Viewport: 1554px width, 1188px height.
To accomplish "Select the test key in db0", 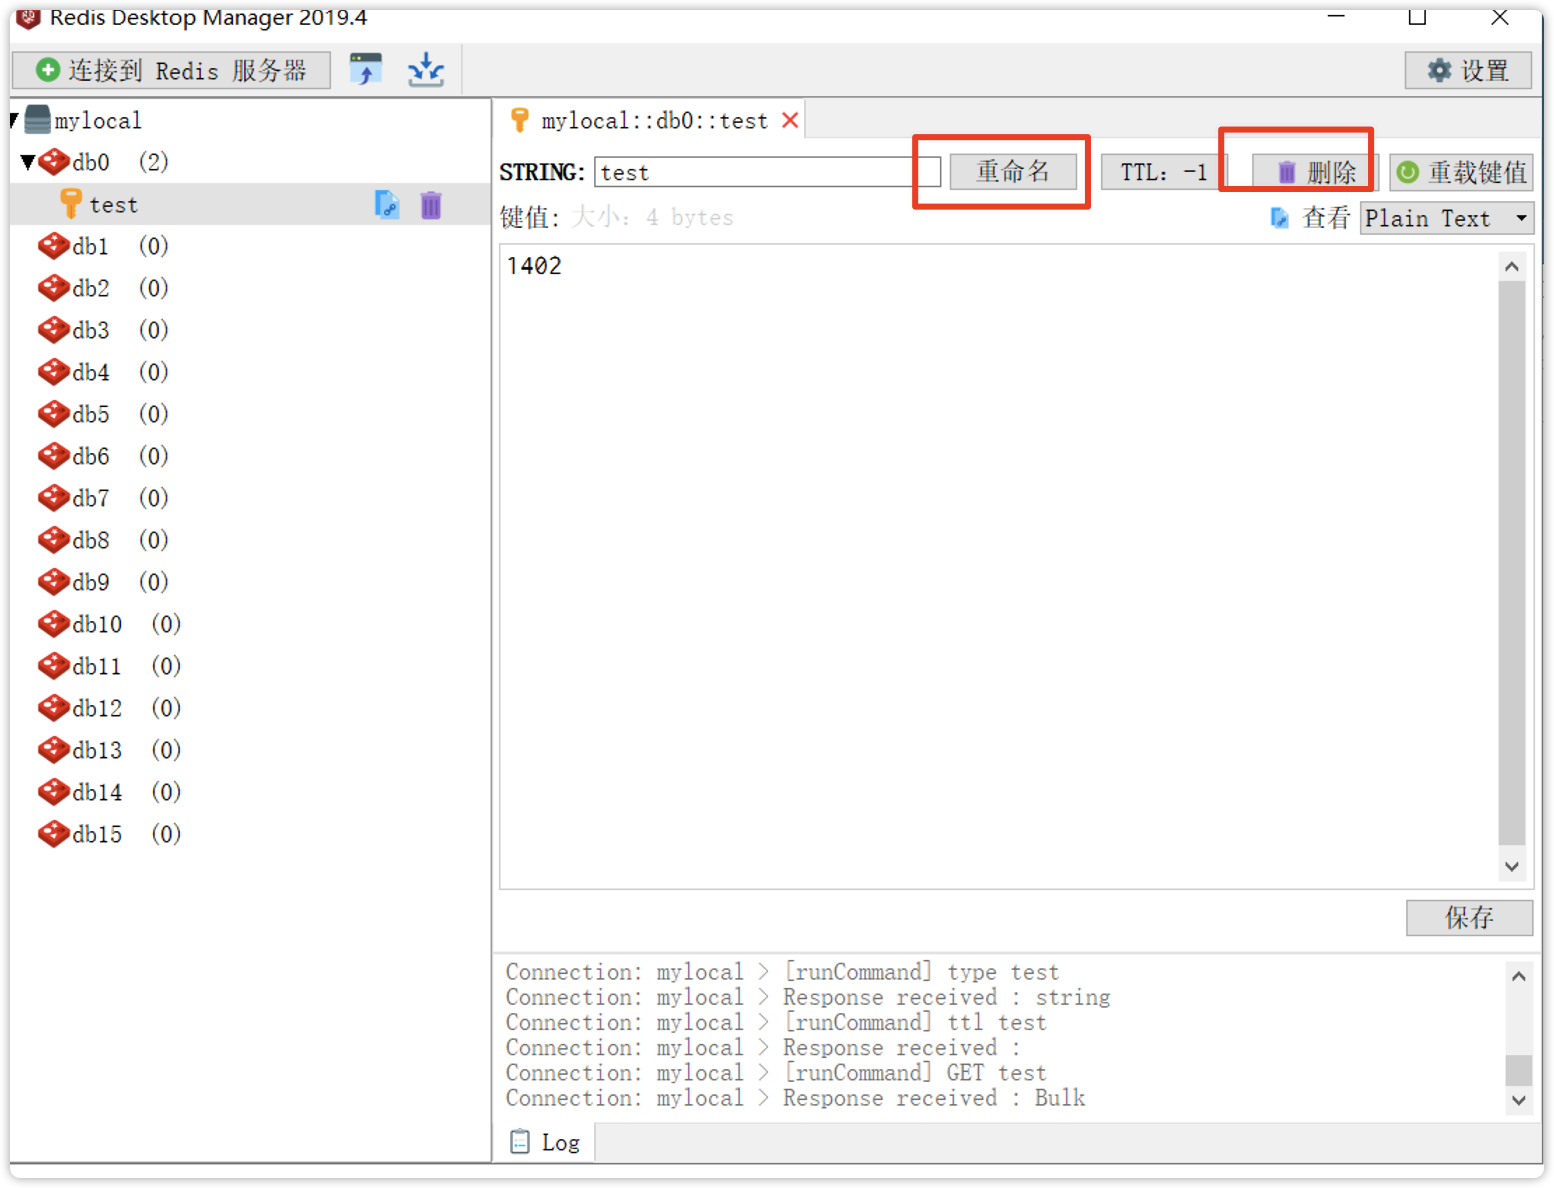I will 113,205.
